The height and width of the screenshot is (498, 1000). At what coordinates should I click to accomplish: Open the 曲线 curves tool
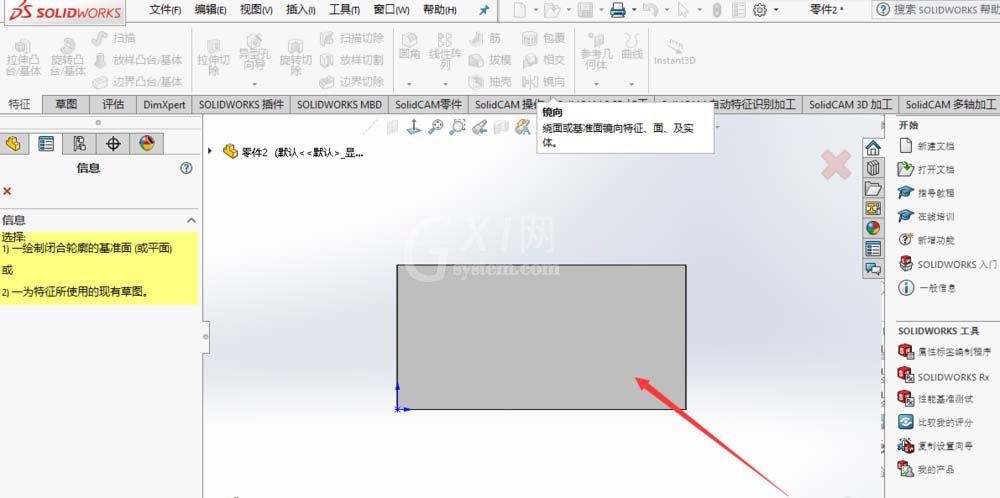632,47
